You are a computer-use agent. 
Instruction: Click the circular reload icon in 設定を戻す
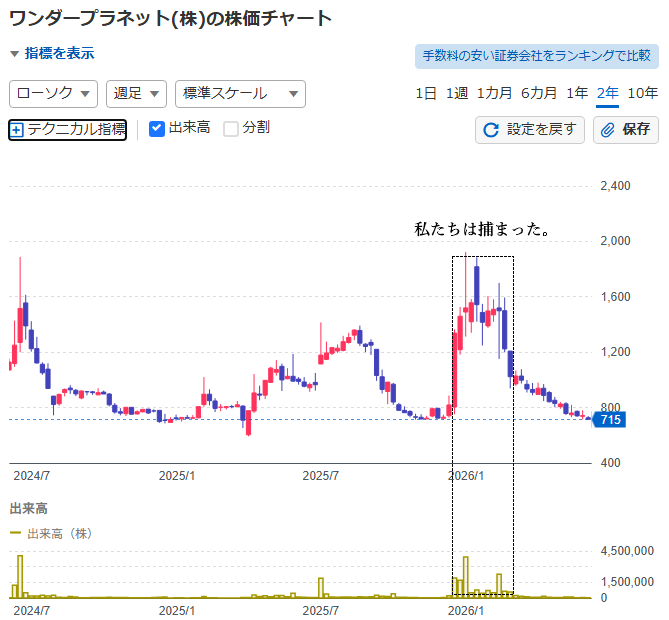click(x=491, y=130)
